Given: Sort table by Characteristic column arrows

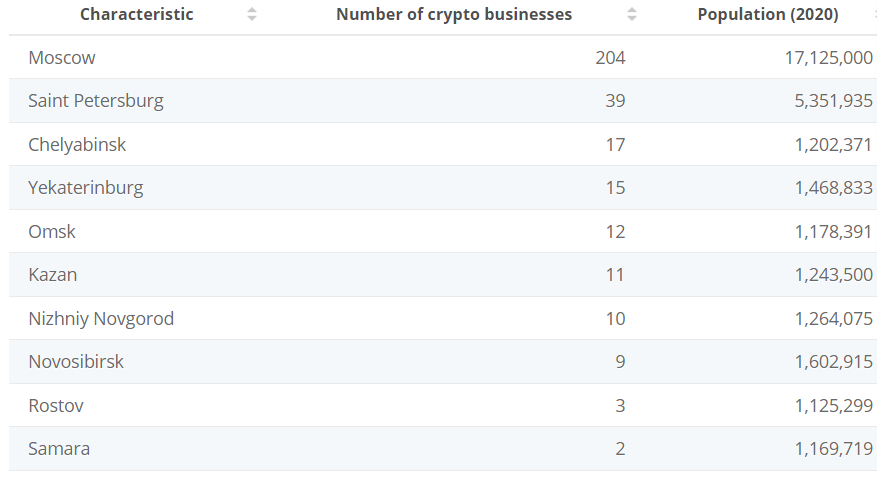Looking at the screenshot, I should pyautogui.click(x=252, y=14).
